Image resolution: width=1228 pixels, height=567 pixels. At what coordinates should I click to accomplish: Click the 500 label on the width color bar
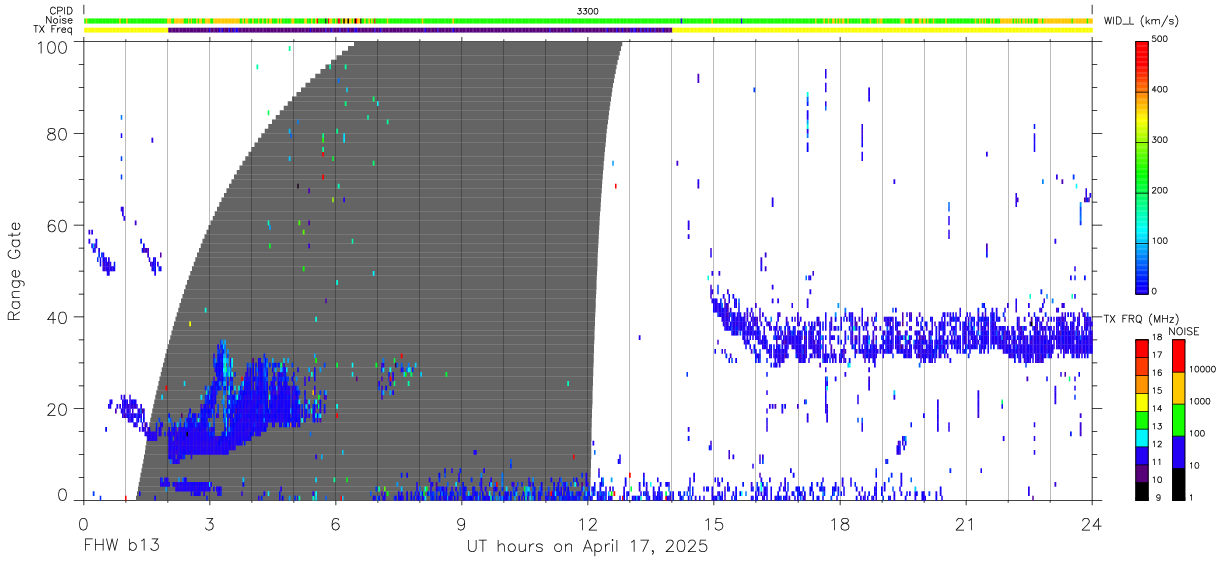tap(1159, 39)
